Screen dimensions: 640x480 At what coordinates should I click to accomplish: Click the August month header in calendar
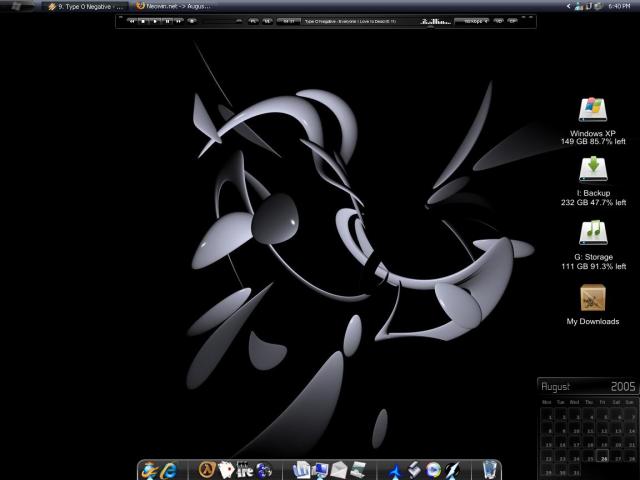(556, 387)
